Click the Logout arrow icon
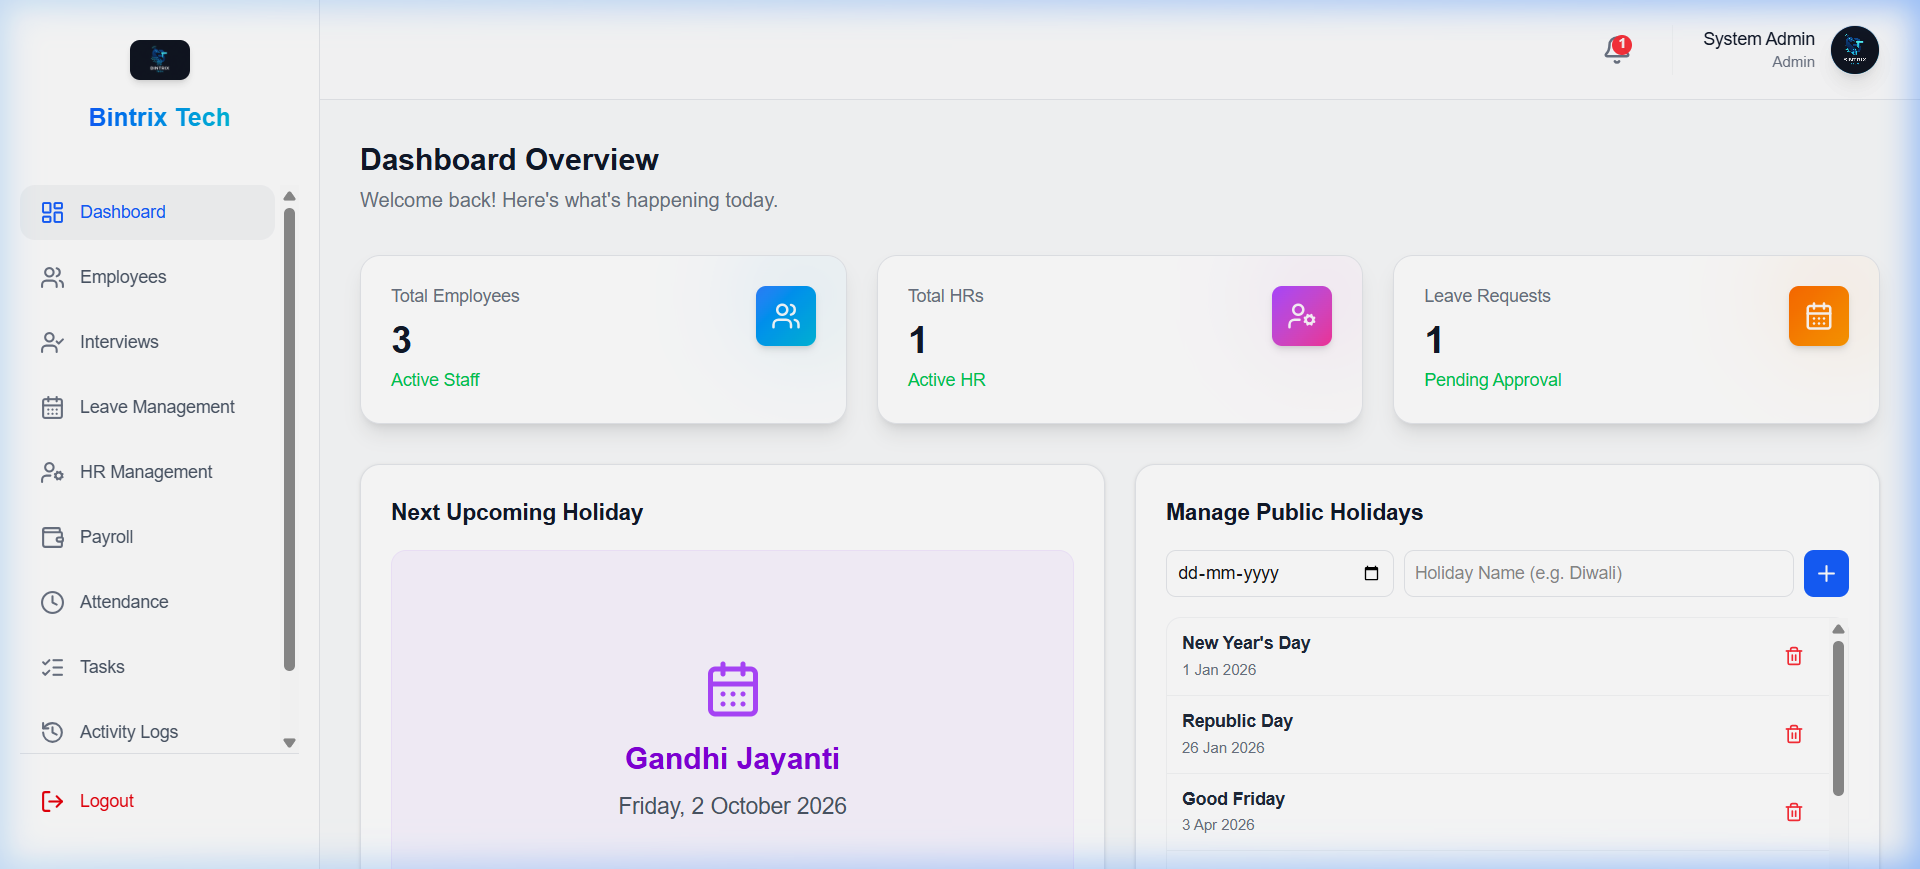1920x869 pixels. pyautogui.click(x=52, y=801)
